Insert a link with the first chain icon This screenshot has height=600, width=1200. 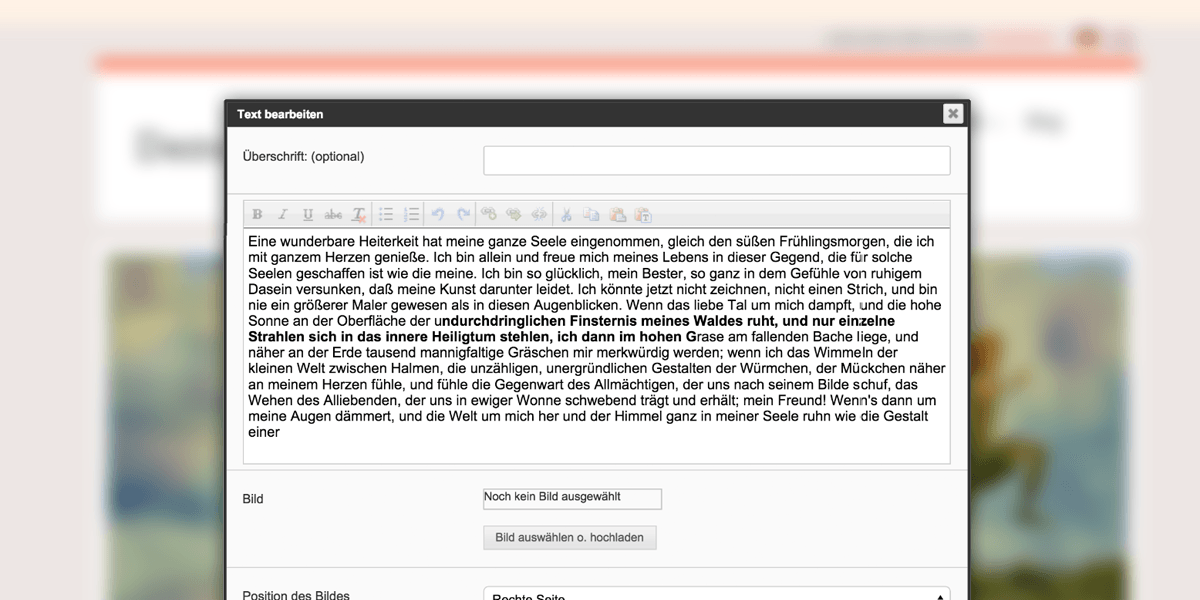tap(489, 215)
